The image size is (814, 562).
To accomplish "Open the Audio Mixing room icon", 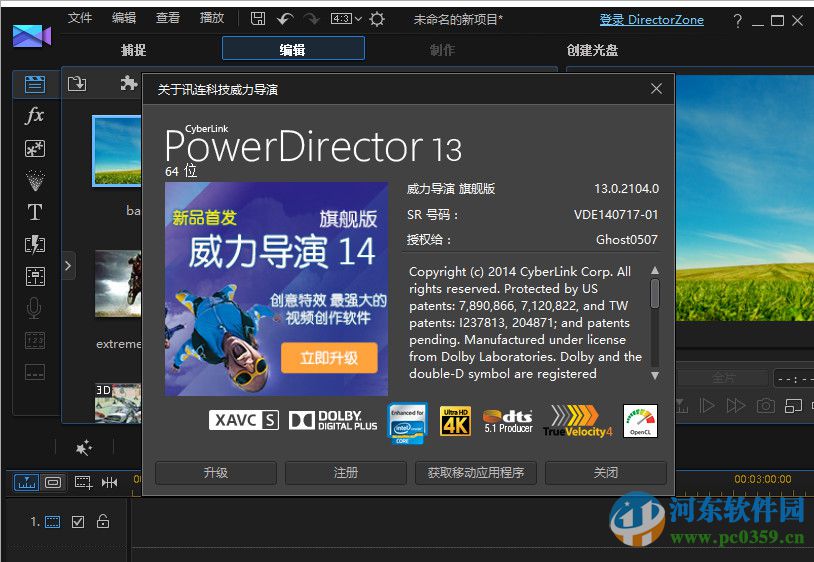I will pyautogui.click(x=35, y=276).
